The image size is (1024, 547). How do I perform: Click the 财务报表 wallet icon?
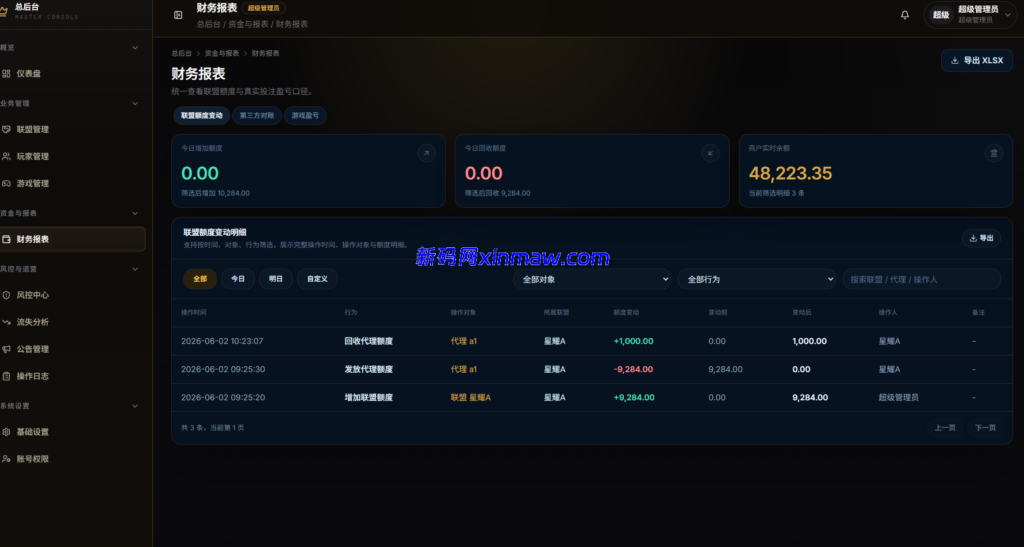tap(6, 240)
